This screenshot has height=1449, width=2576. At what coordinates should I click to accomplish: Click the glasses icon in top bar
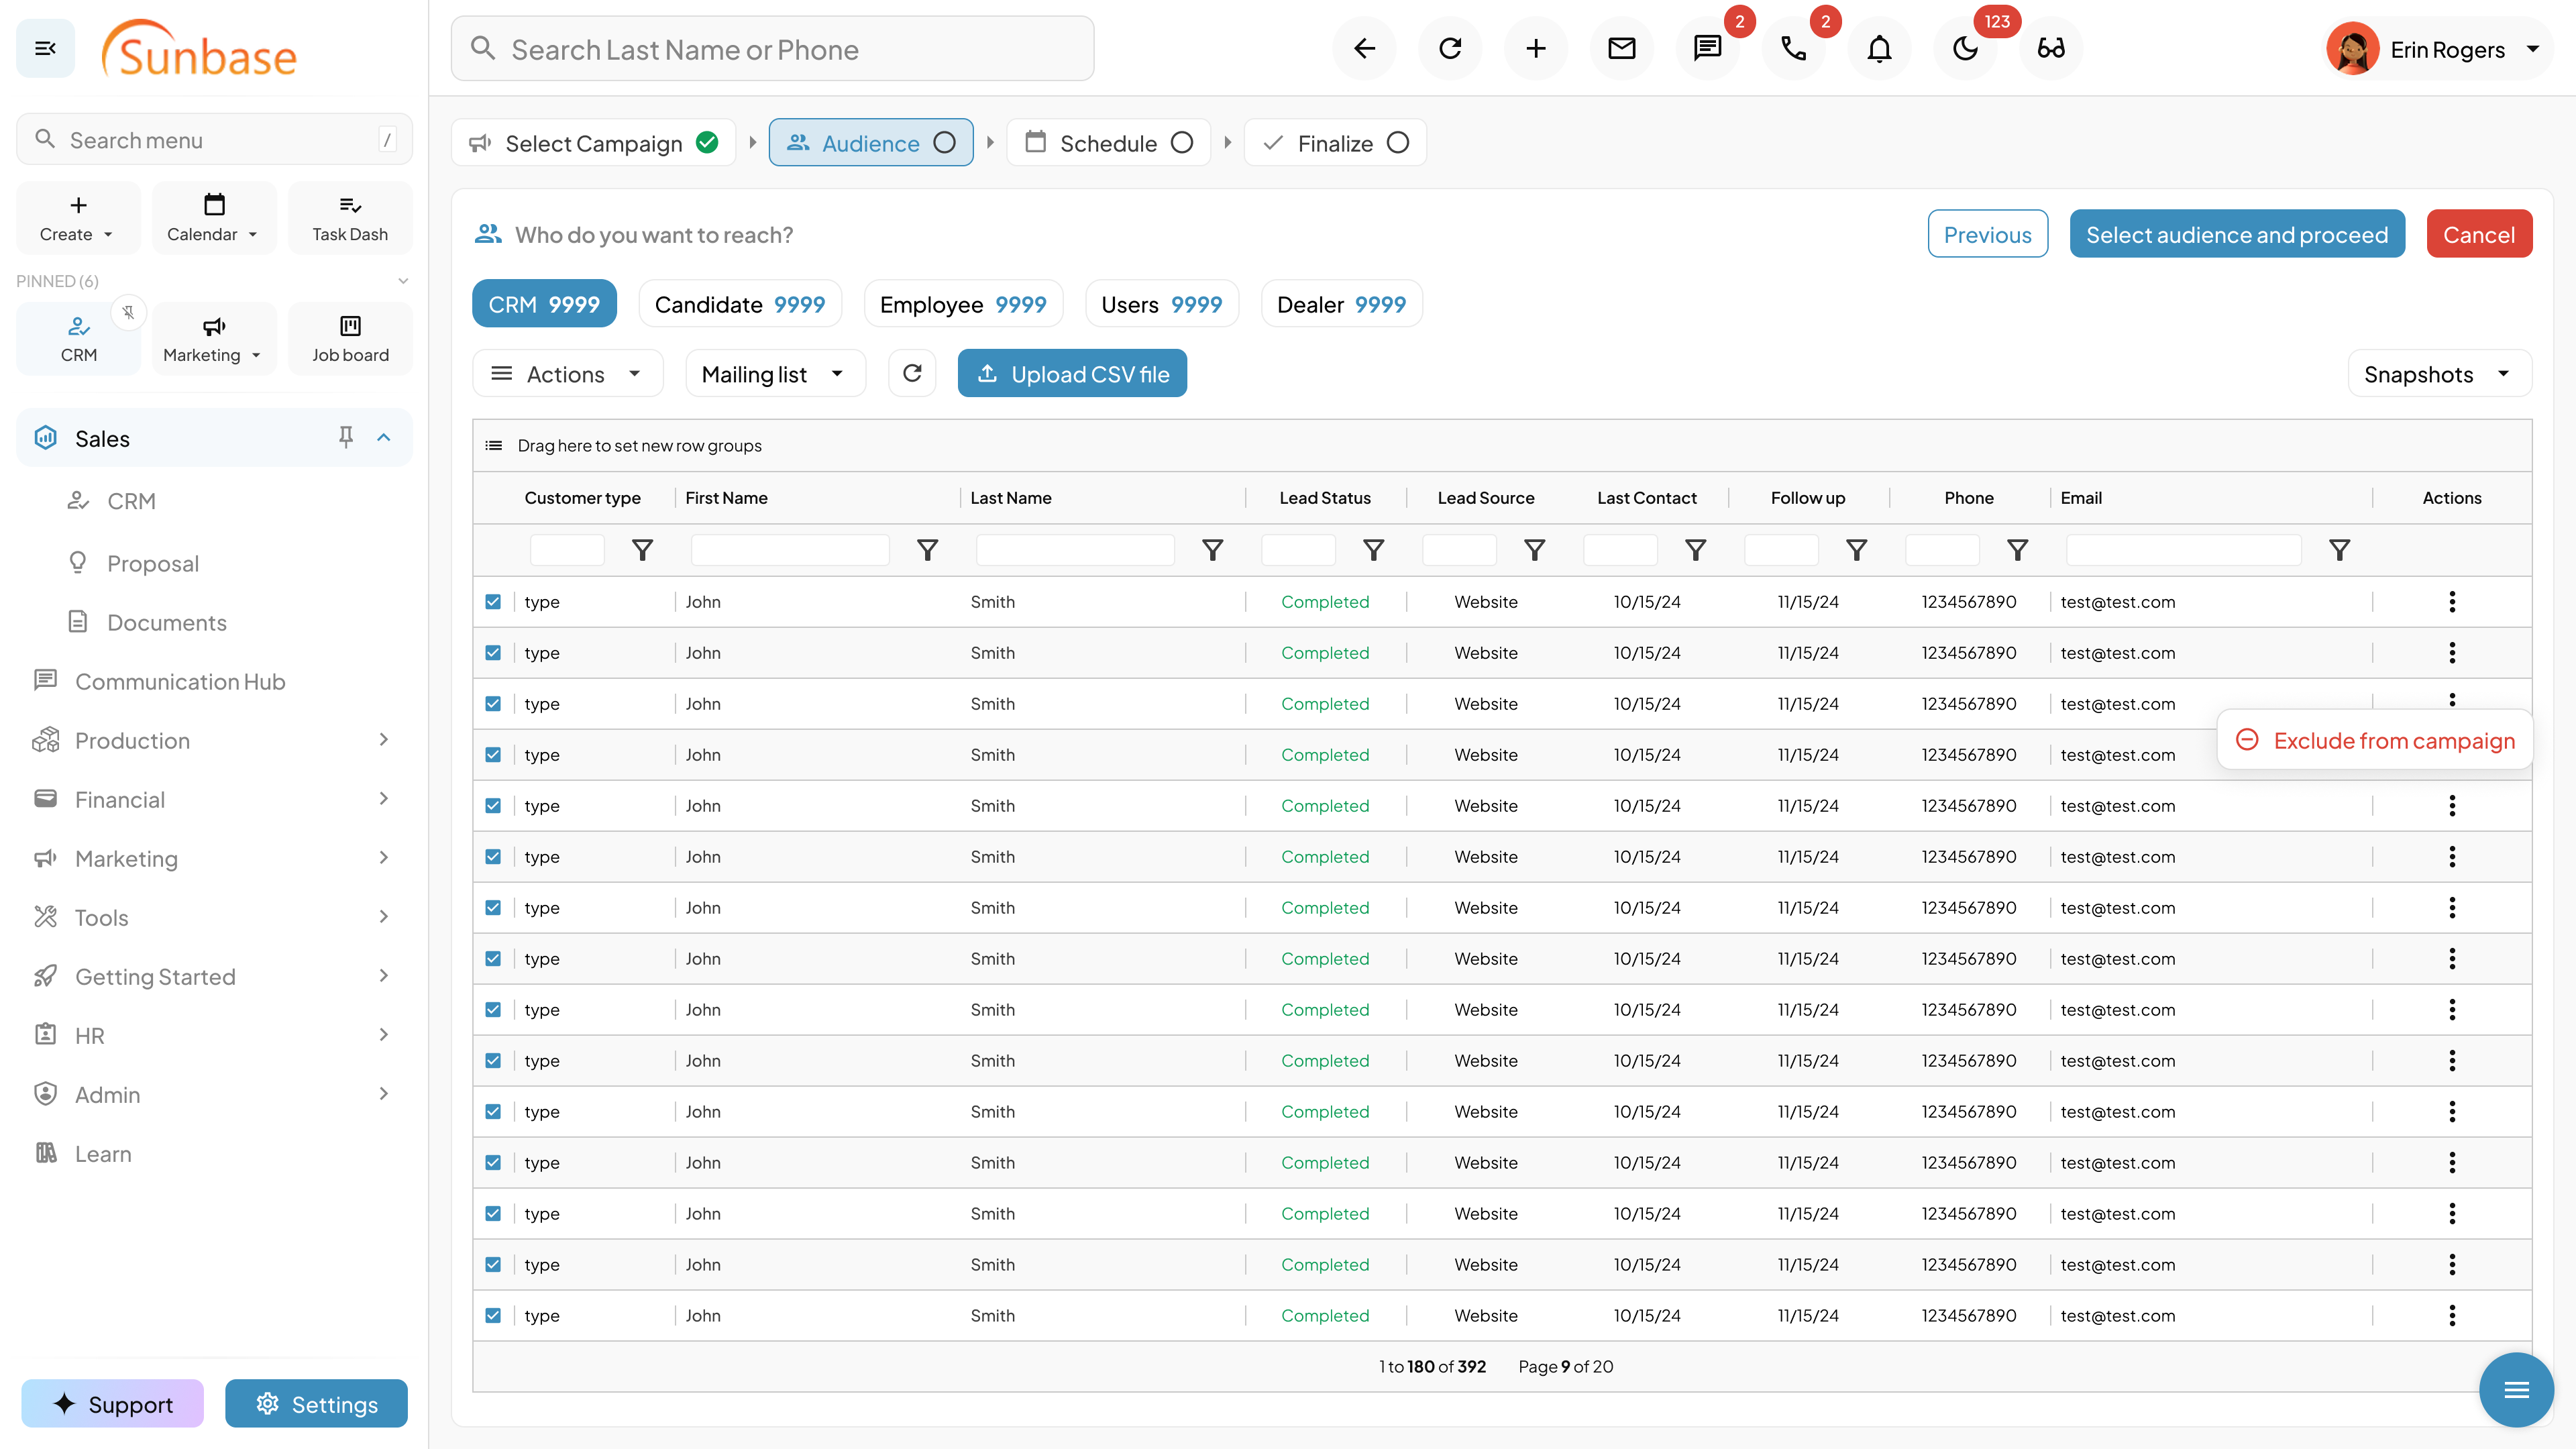2051,48
